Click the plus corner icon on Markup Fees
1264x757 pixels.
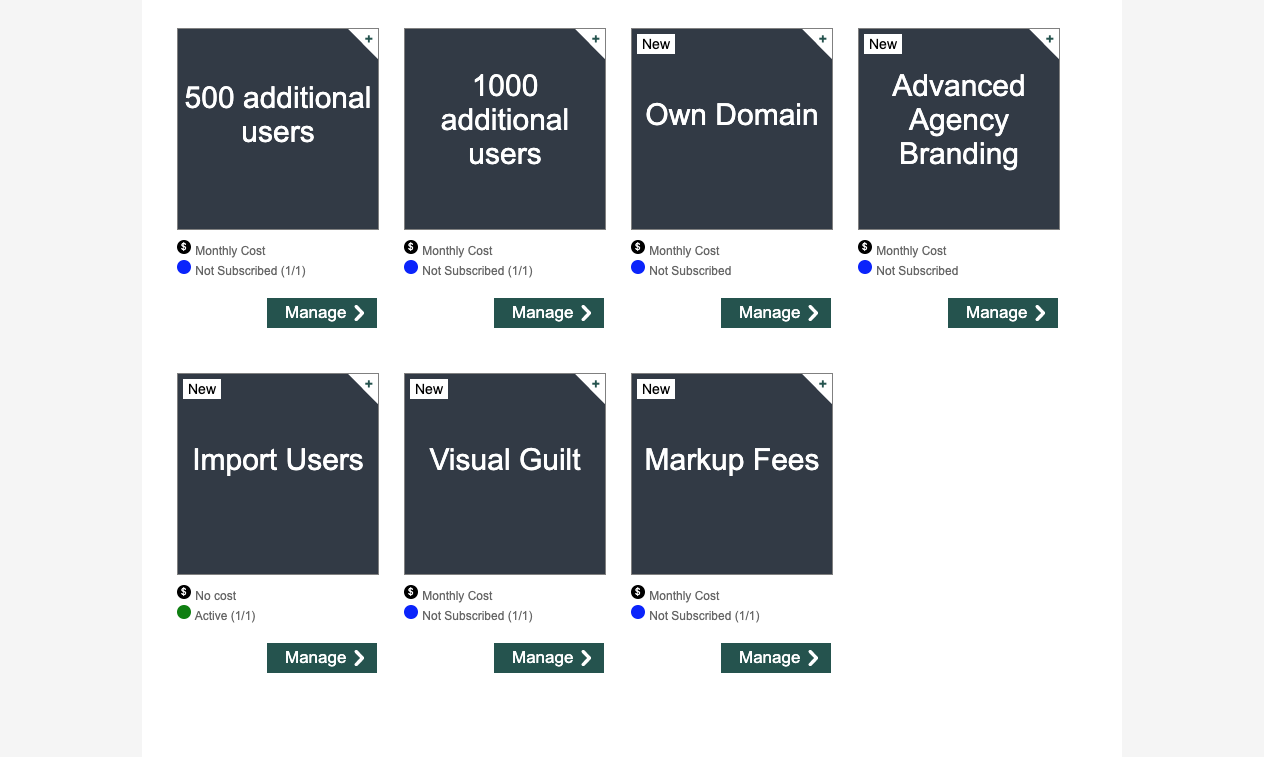pyautogui.click(x=822, y=384)
